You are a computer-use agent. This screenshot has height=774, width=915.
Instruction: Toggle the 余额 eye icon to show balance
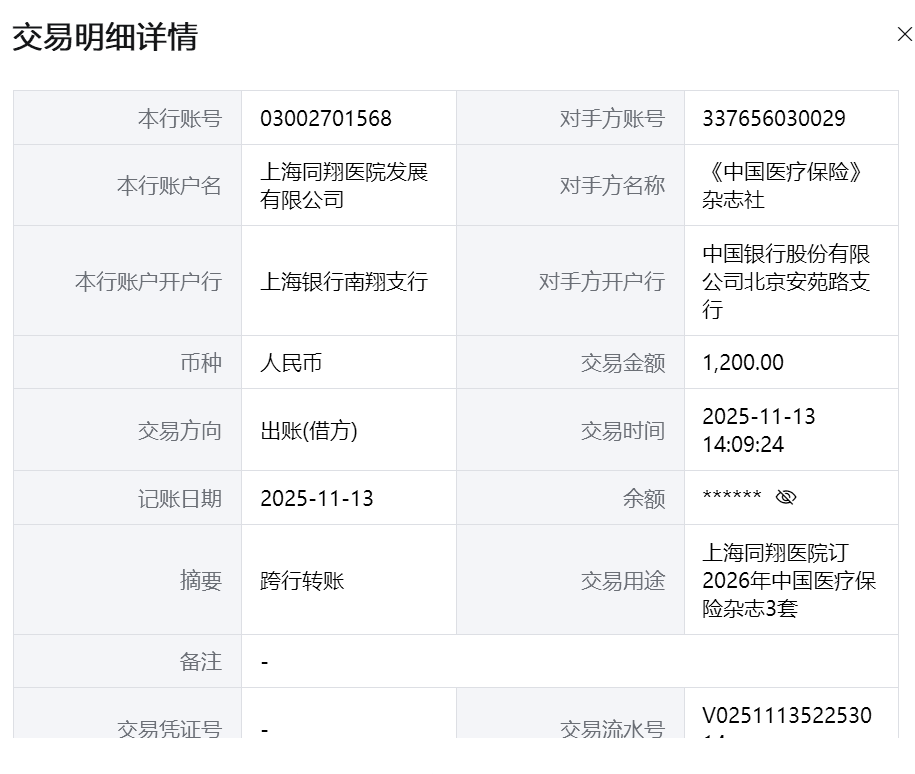(x=785, y=498)
